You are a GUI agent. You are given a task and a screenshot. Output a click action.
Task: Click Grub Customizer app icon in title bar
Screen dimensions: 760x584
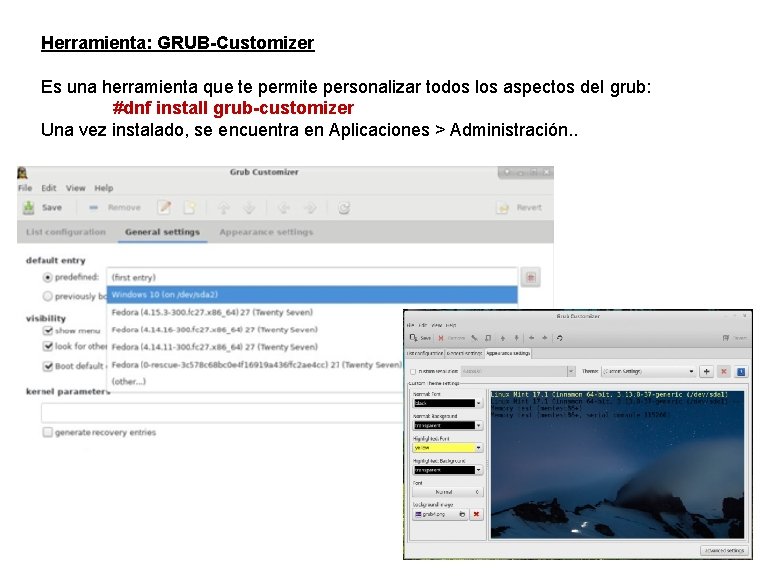22,173
